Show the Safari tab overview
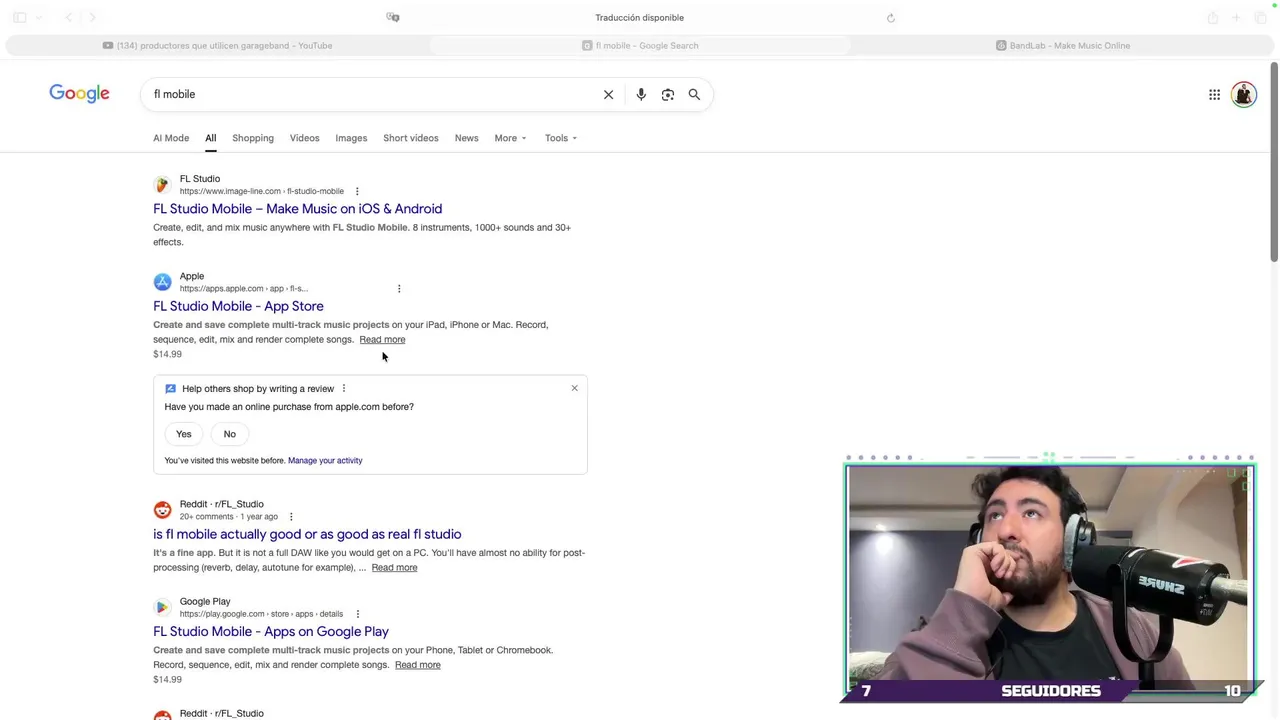The image size is (1280, 720). coord(1260,17)
